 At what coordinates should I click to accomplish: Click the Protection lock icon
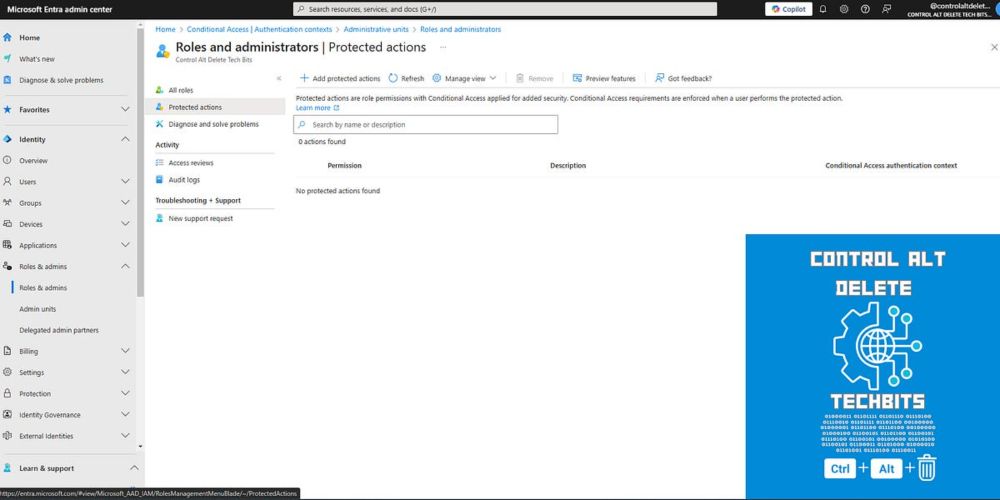coord(8,393)
